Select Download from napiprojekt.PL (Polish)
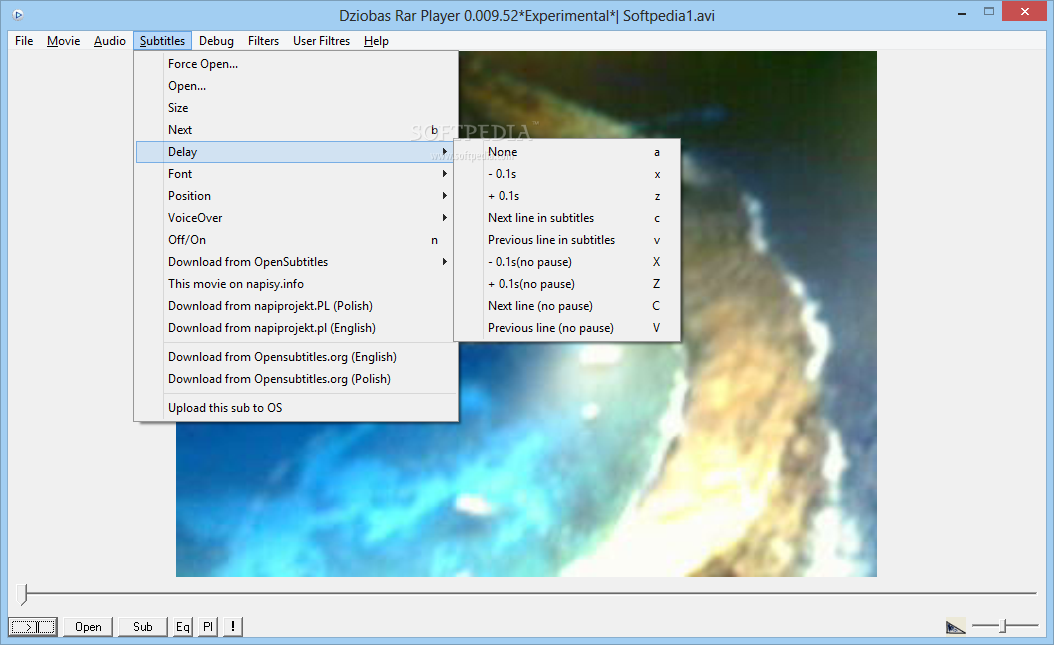 [296, 306]
